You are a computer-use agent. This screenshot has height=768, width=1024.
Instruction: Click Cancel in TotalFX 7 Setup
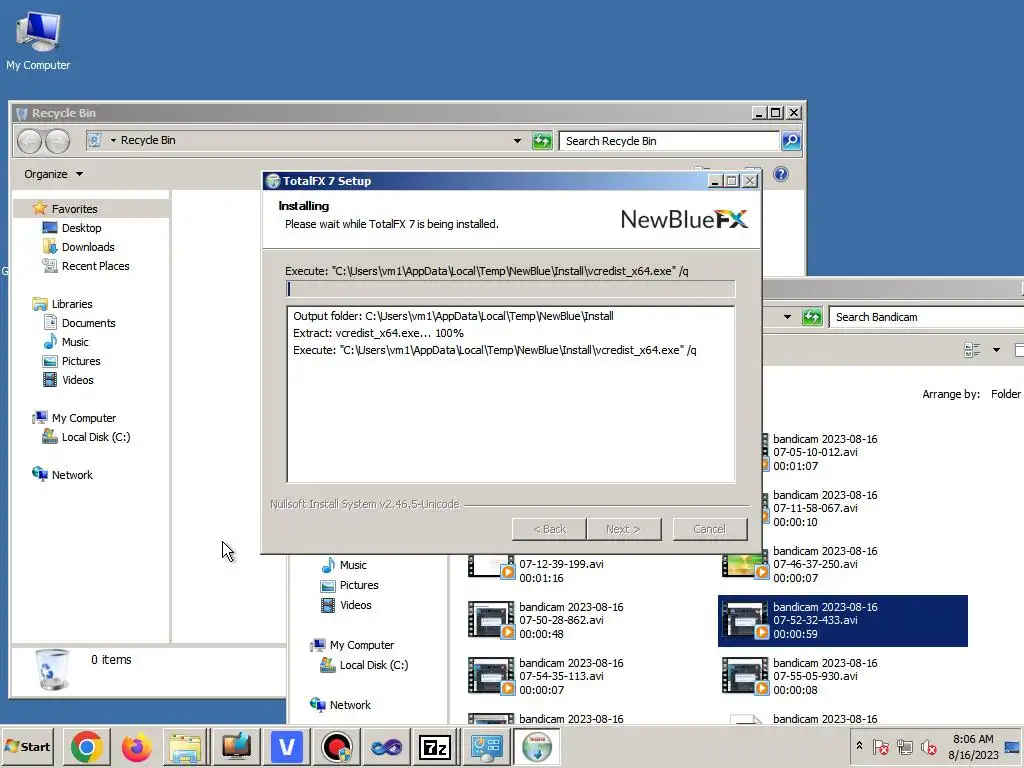pyautogui.click(x=710, y=530)
